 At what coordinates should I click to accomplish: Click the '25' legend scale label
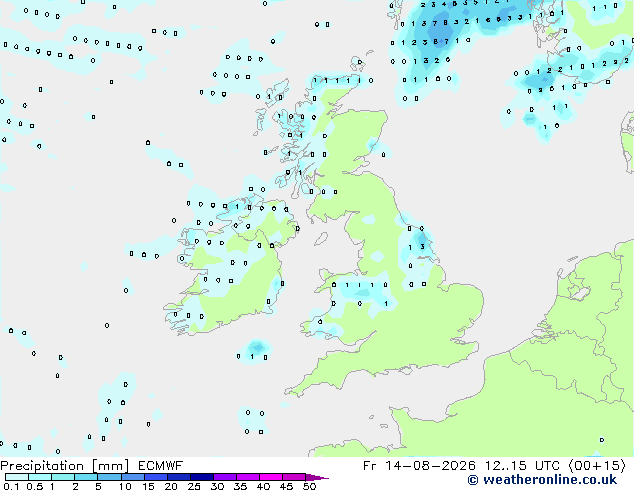click(194, 486)
